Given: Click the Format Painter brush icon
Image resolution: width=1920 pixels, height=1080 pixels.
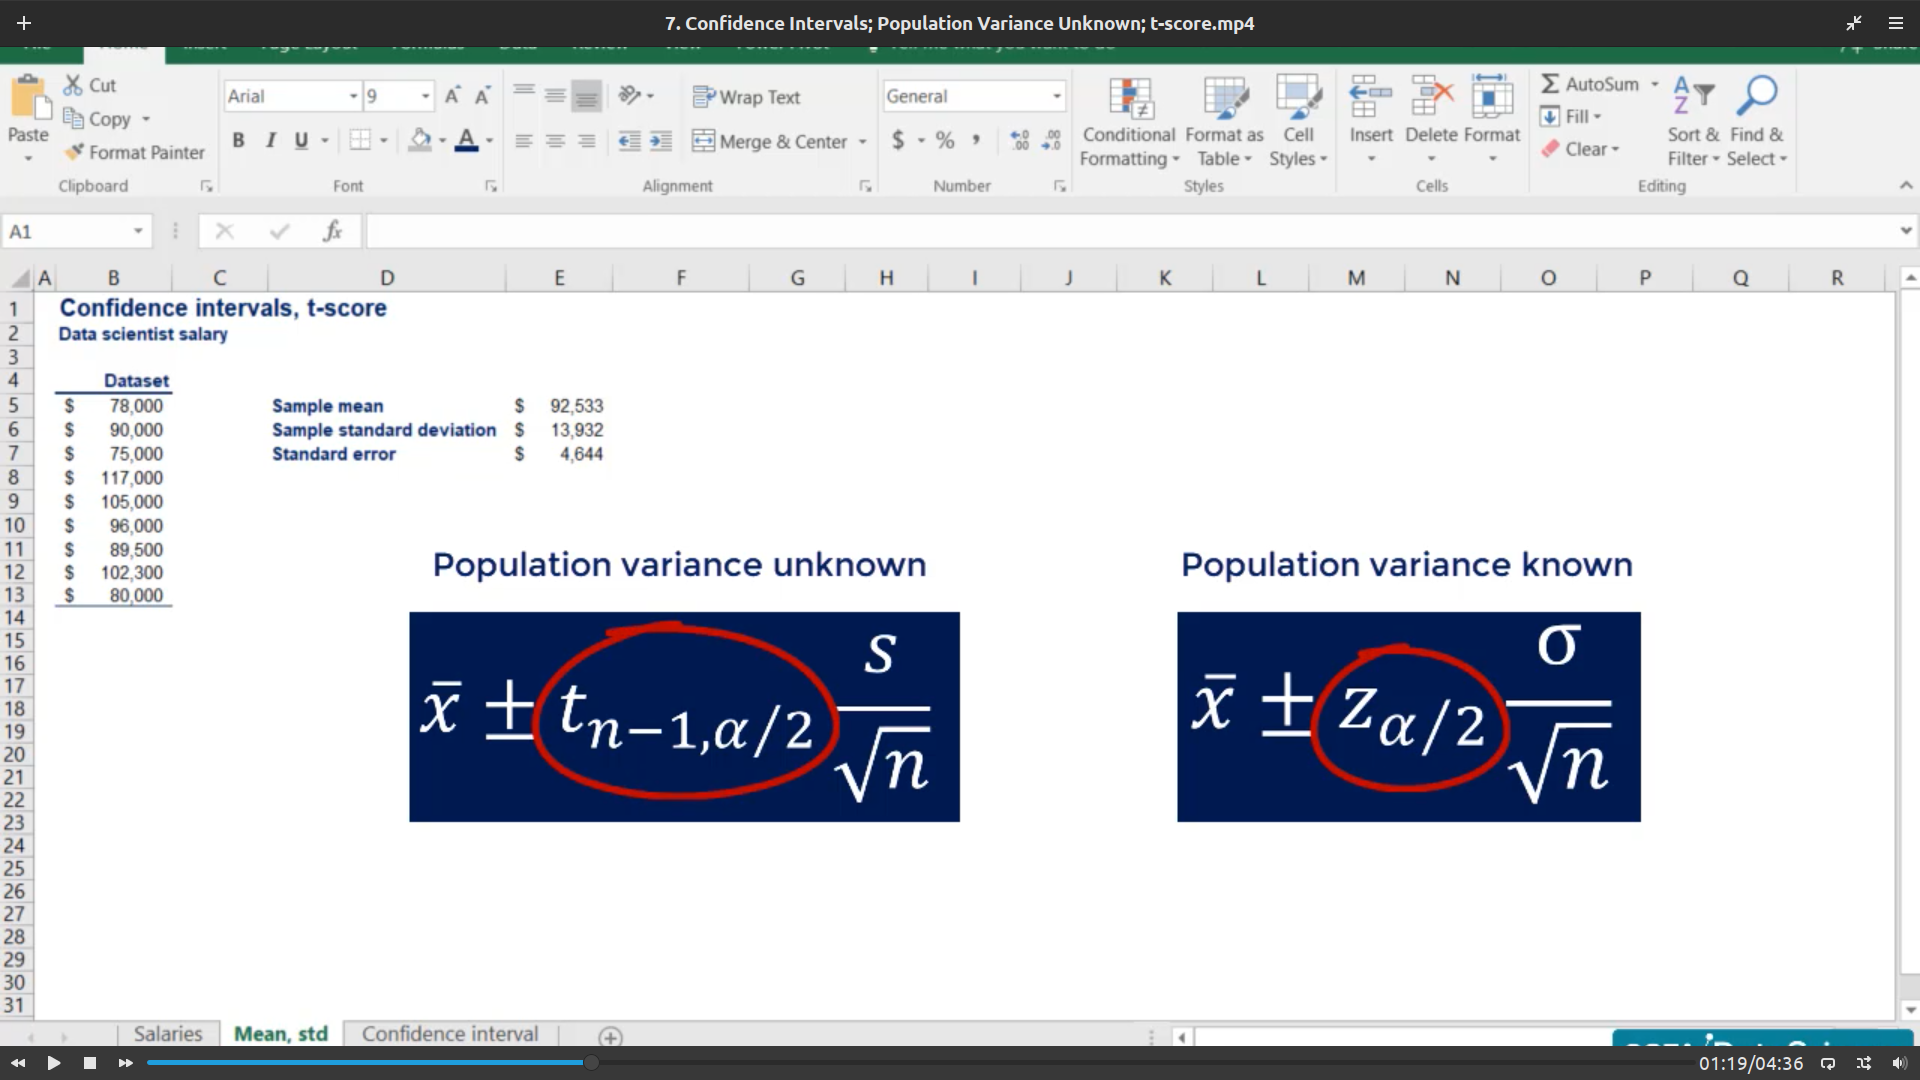Looking at the screenshot, I should (x=74, y=152).
